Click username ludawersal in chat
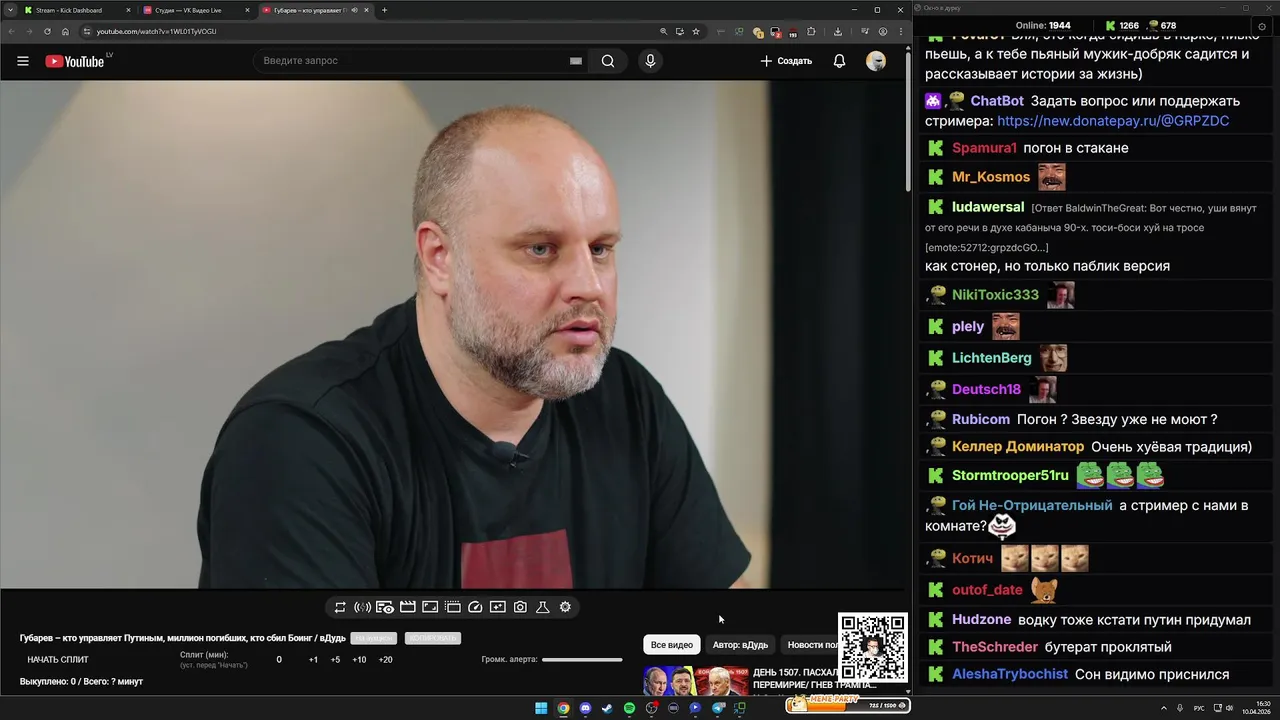This screenshot has height=720, width=1280. [x=988, y=207]
